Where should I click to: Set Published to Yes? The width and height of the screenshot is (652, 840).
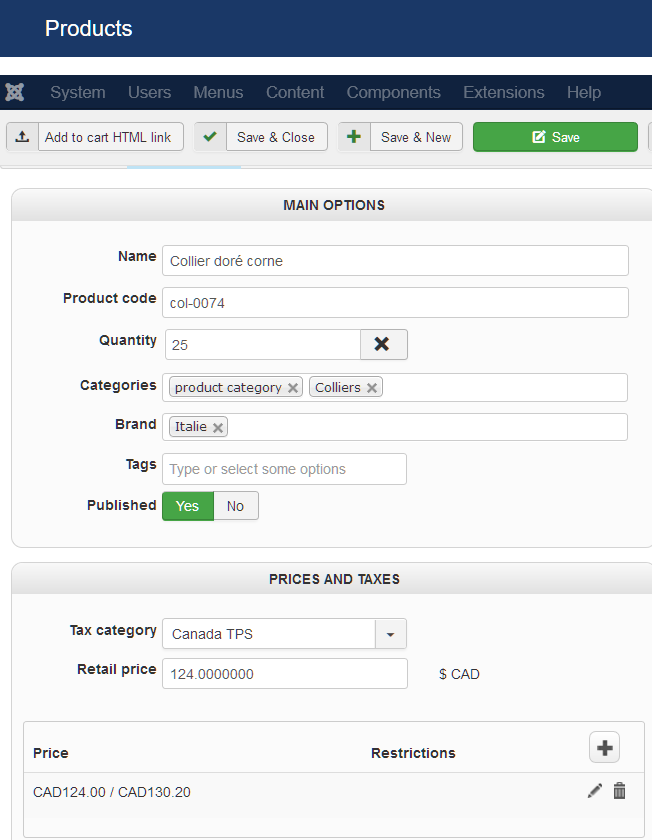tap(188, 506)
